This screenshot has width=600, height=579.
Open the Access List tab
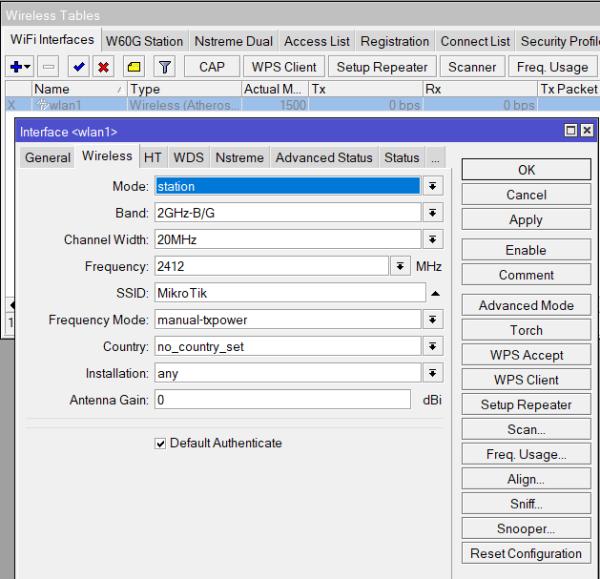point(317,41)
